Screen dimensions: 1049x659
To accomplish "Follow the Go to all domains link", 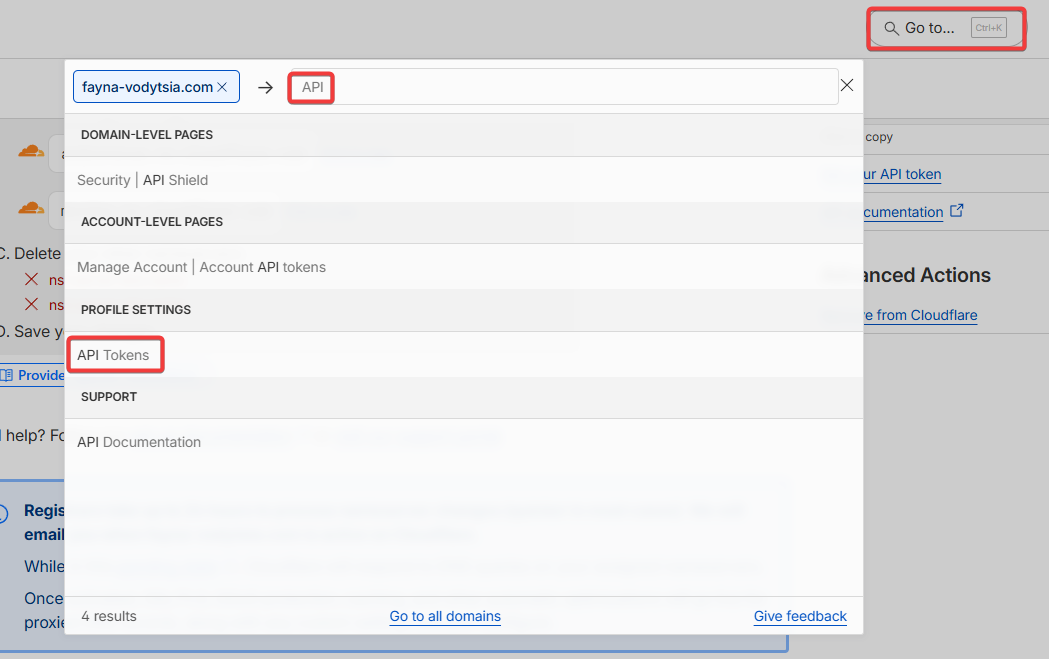I will coord(445,616).
